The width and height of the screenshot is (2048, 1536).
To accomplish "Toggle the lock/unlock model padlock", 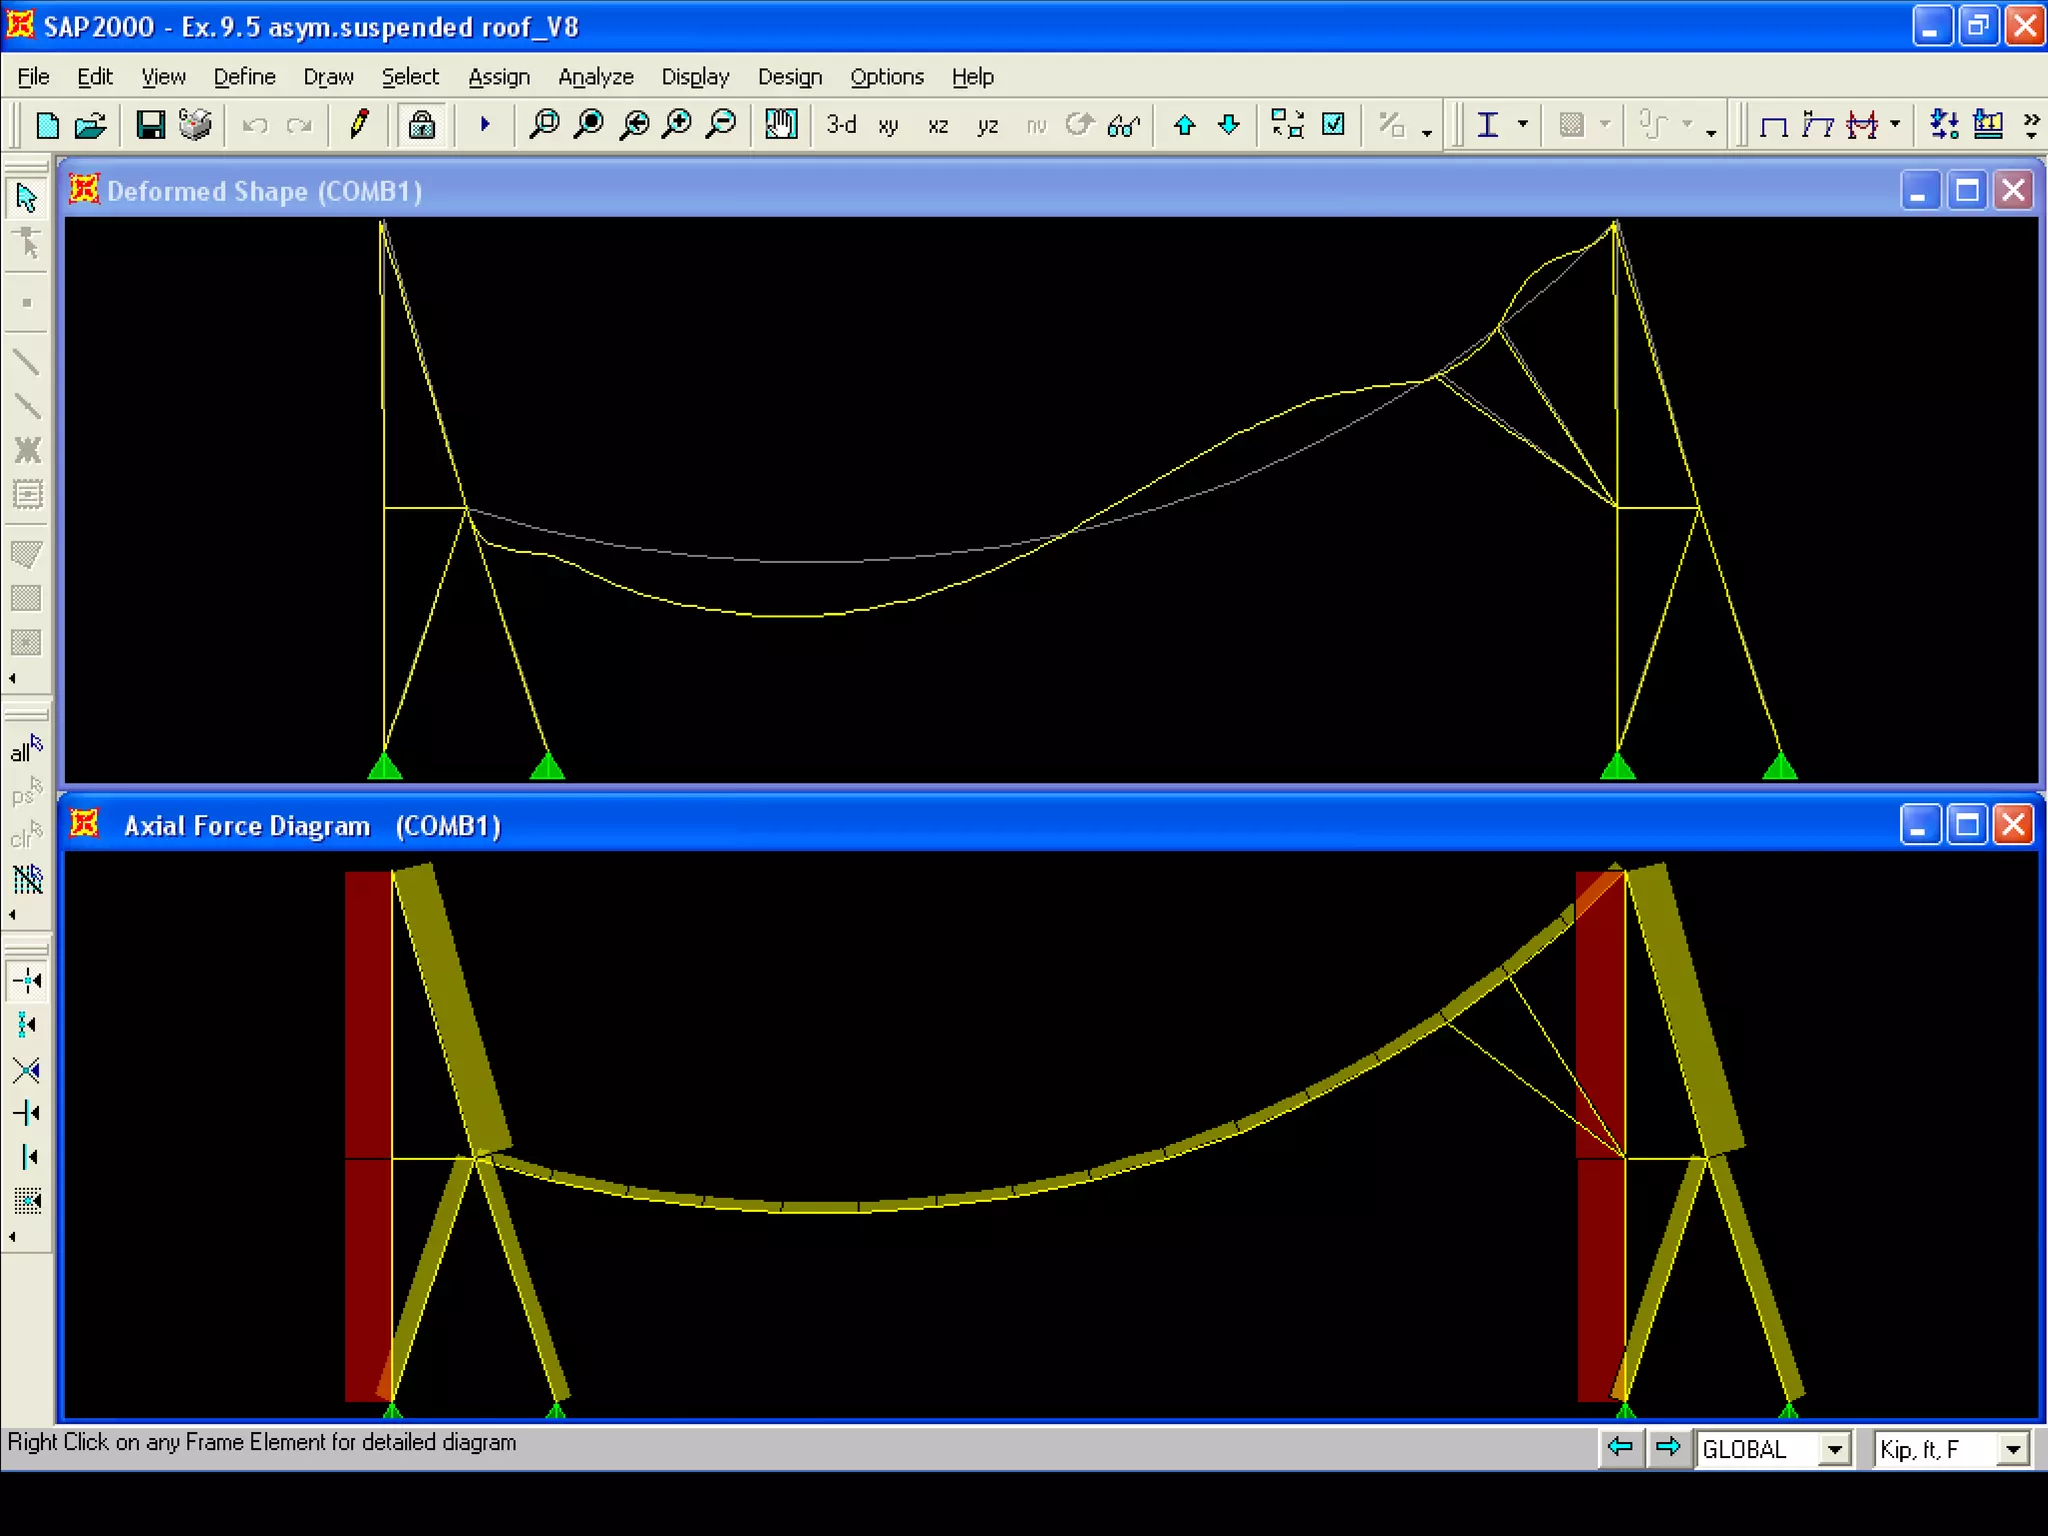I will (421, 125).
